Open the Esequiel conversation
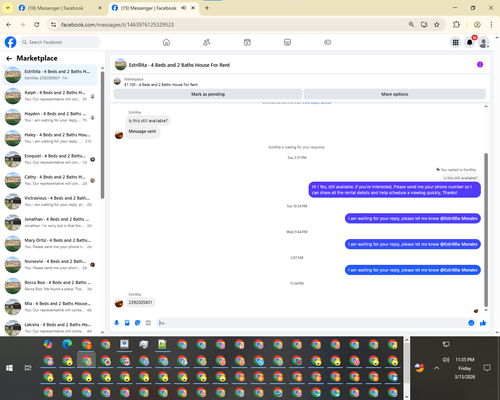This screenshot has height=400, width=500. [50, 159]
